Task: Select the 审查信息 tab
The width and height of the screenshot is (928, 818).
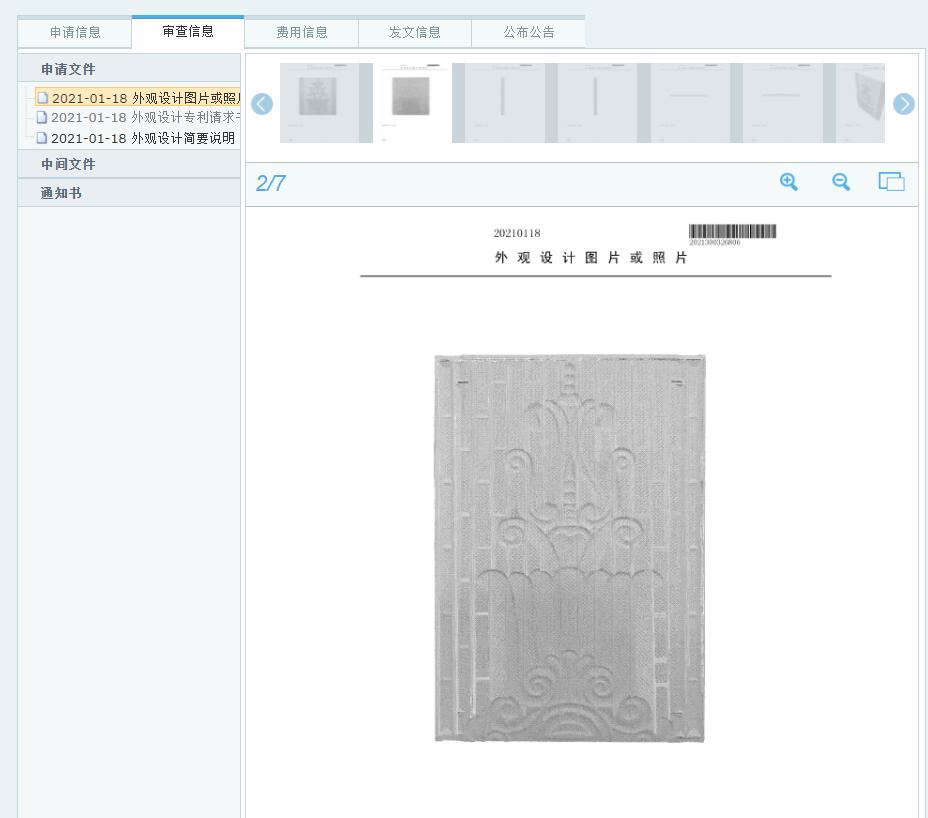Action: [x=188, y=32]
